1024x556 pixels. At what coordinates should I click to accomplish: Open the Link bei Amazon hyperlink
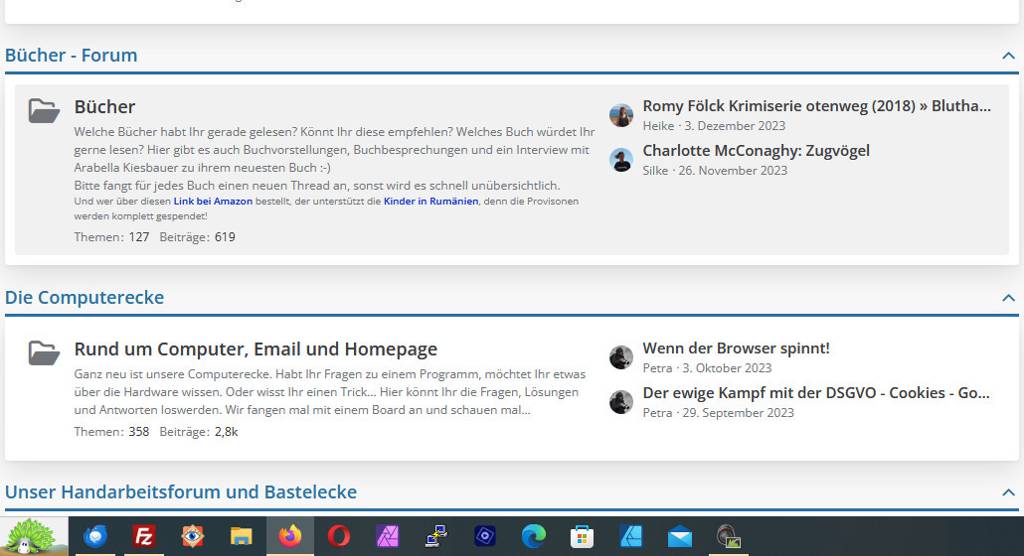[213, 201]
